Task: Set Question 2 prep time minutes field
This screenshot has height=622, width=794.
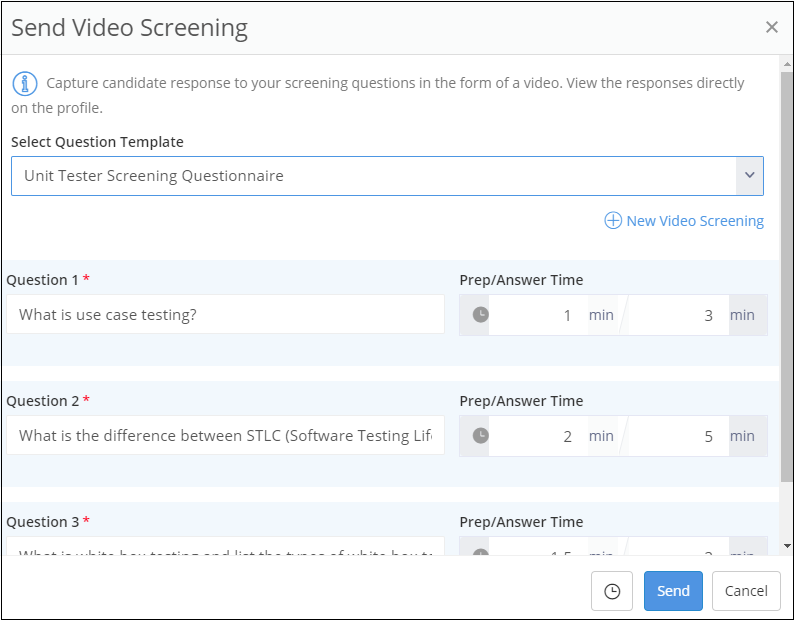Action: (535, 436)
